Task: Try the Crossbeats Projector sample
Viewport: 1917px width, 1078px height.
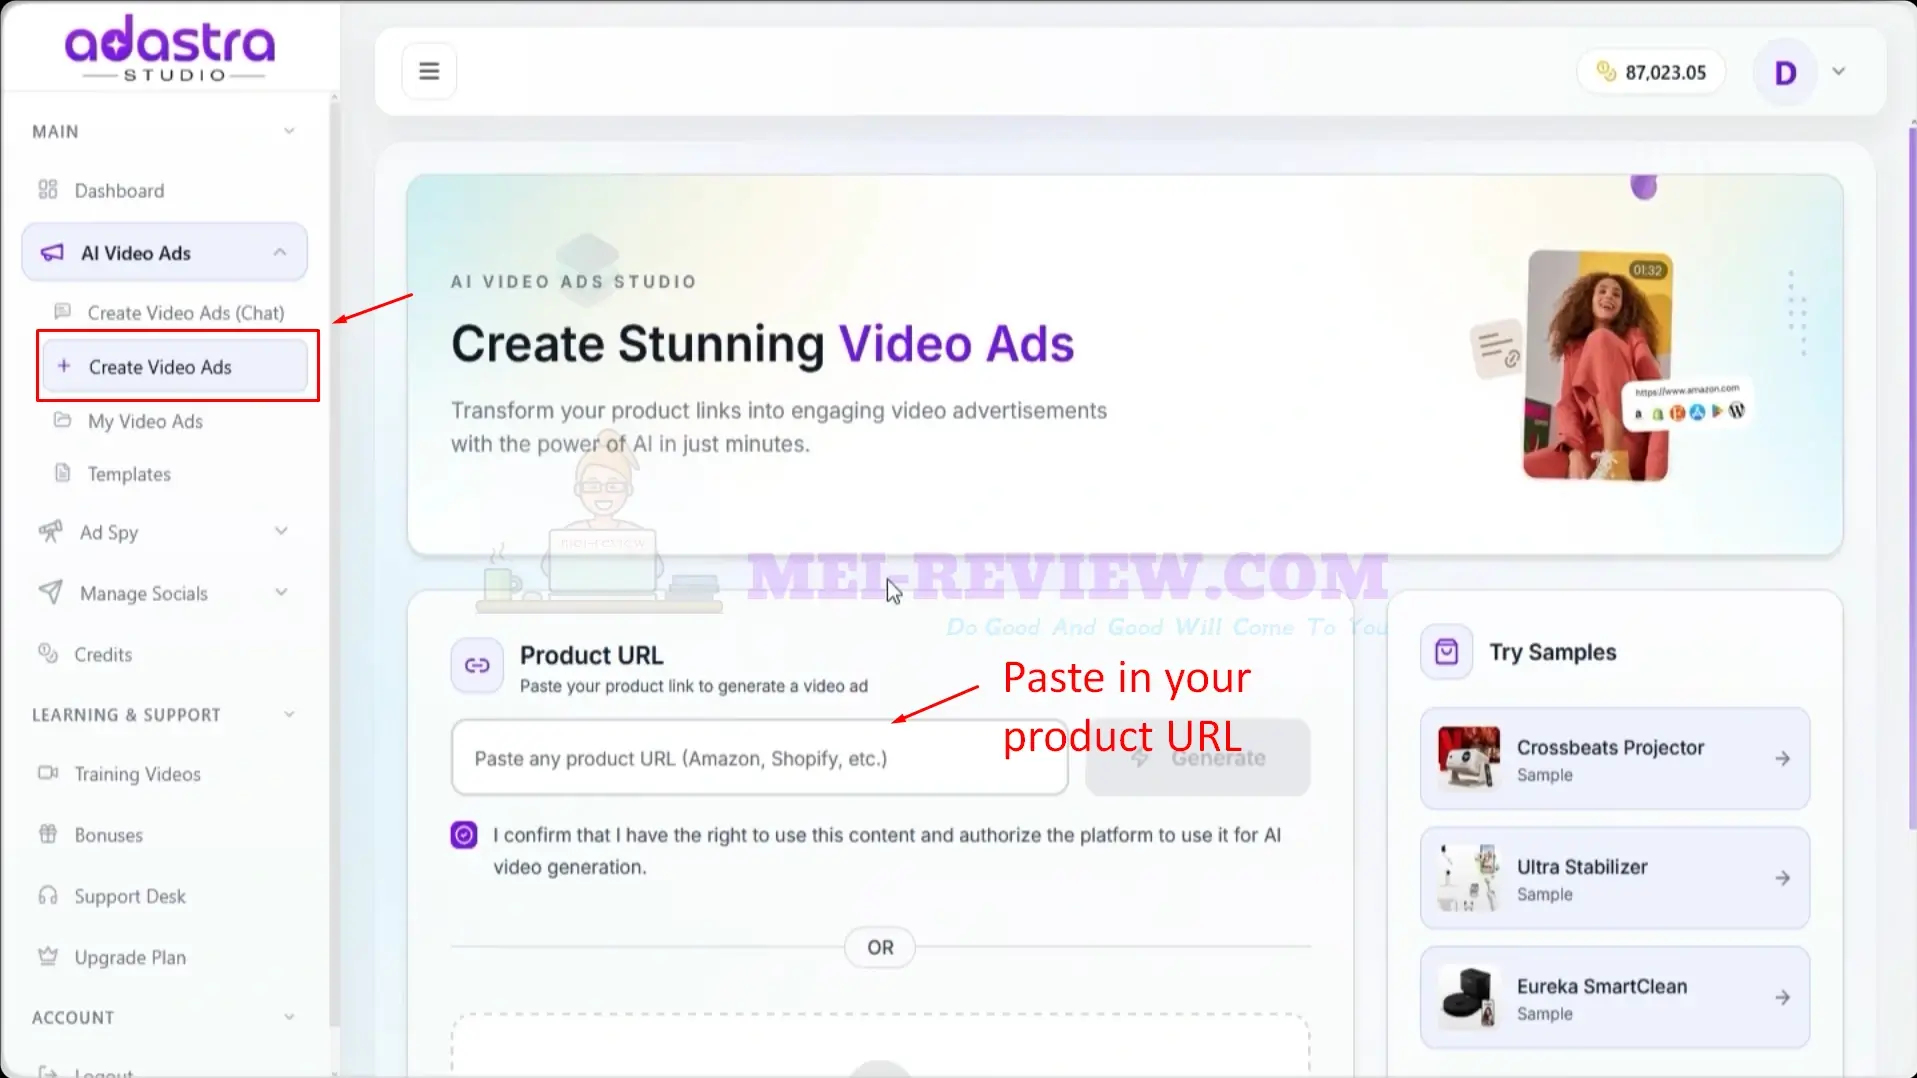Action: coord(1615,759)
